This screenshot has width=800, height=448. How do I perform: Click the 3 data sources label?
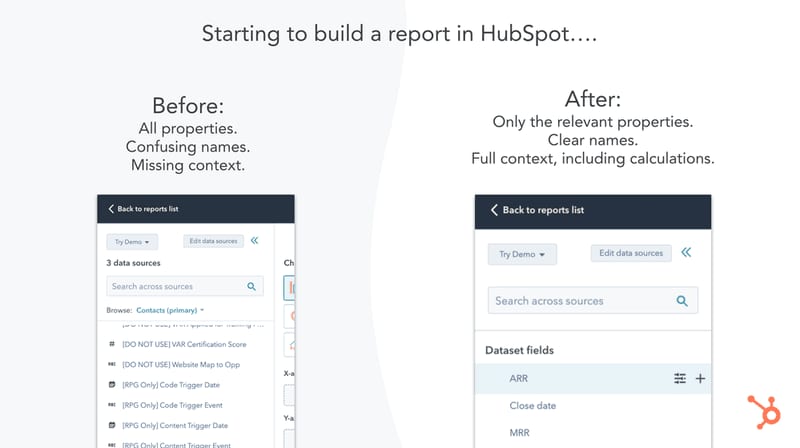click(133, 263)
